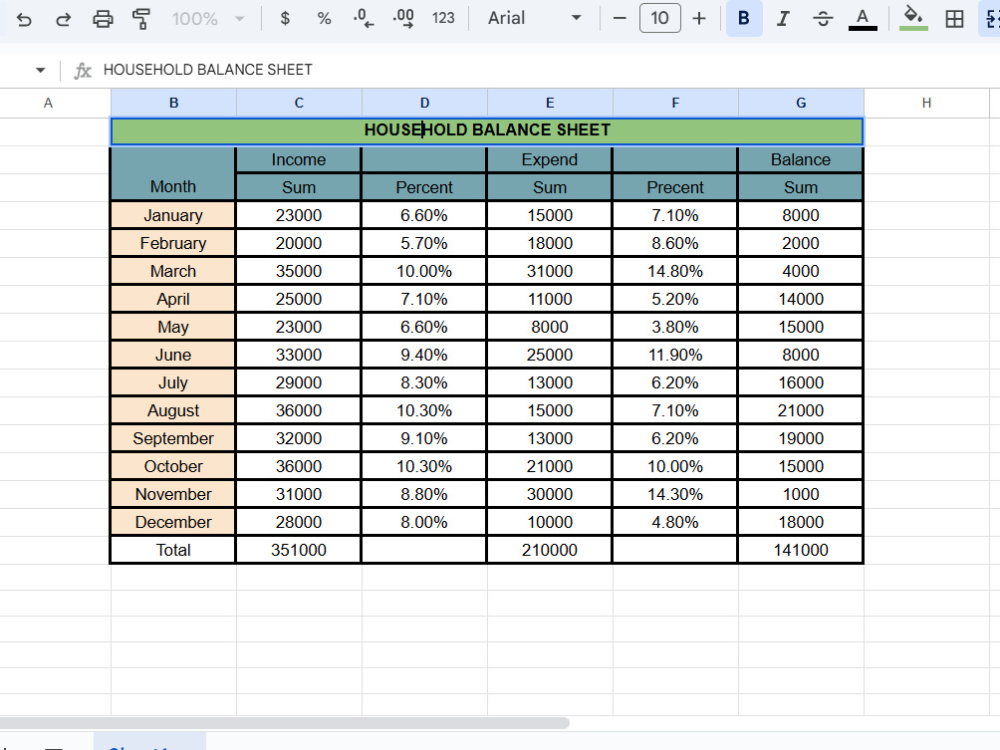Decrease font size with minus button

[x=619, y=18]
